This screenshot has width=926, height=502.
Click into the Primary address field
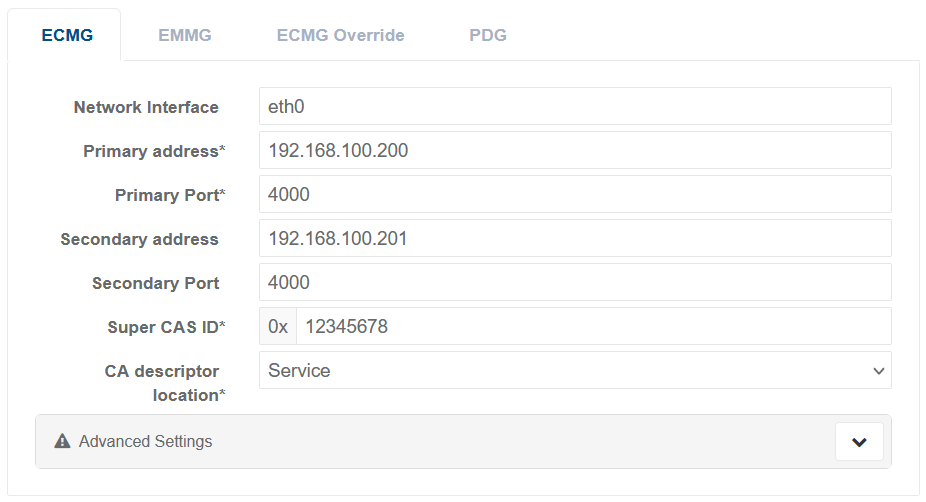pos(575,150)
